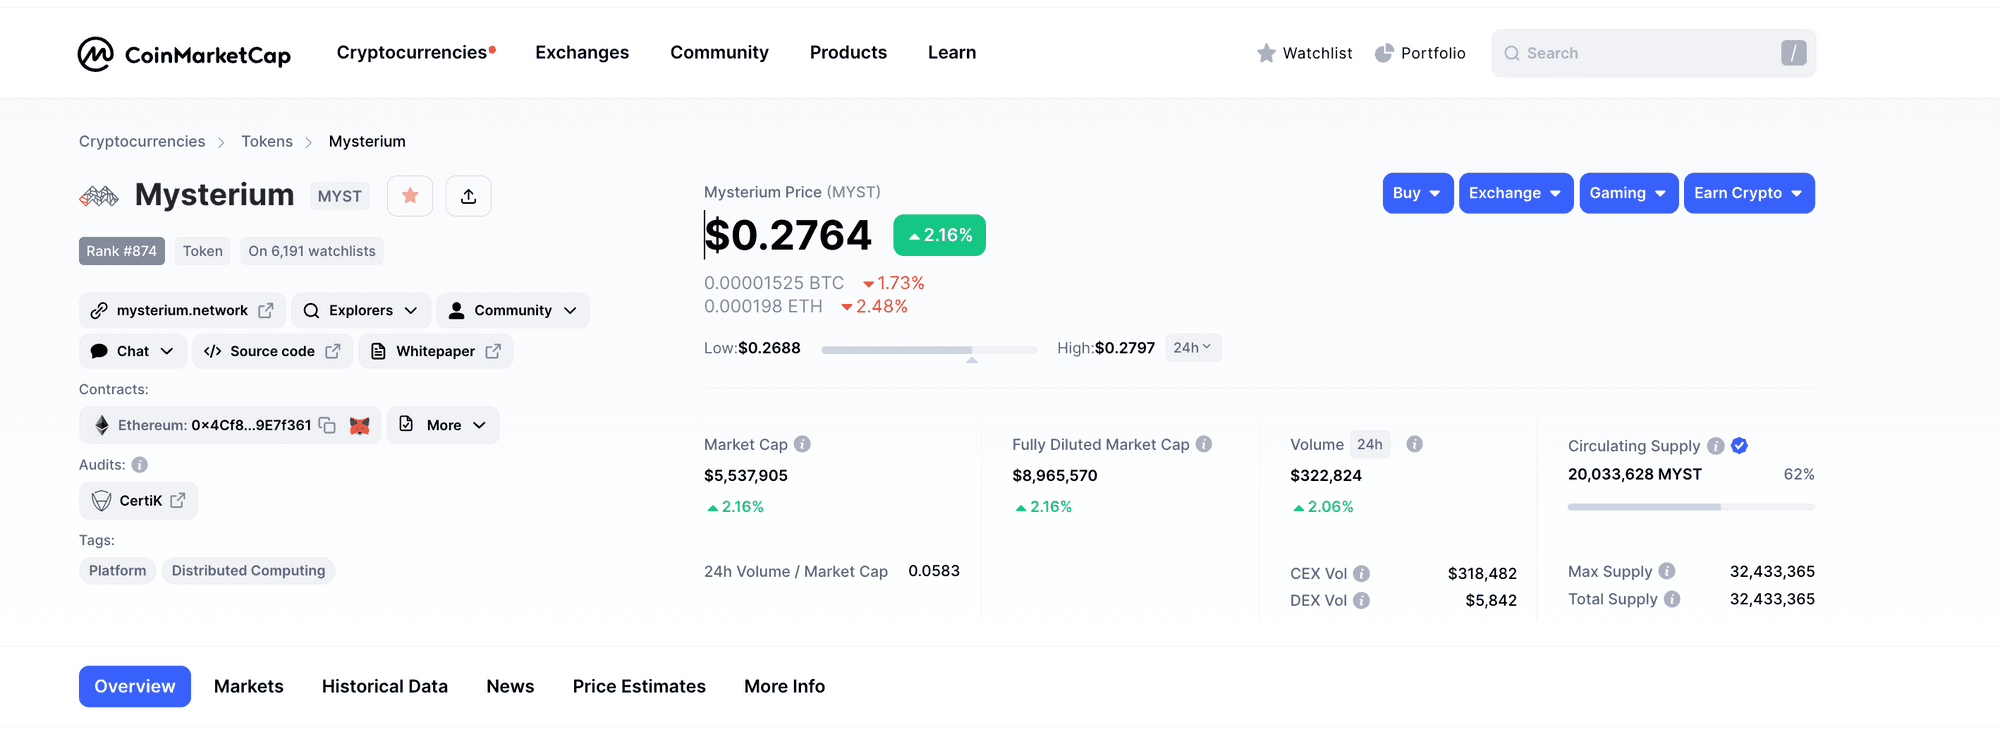The width and height of the screenshot is (2000, 739).
Task: Click the share upload icon
Action: coord(468,196)
